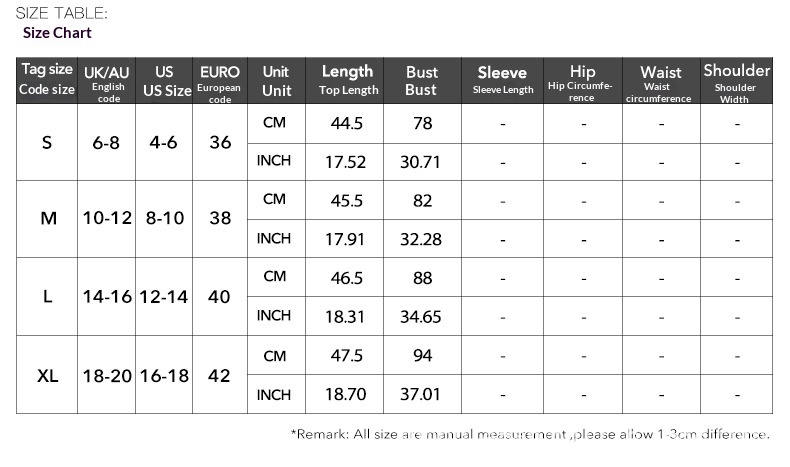Click the Shoulder Width column header
The image size is (790, 467).
736,81
